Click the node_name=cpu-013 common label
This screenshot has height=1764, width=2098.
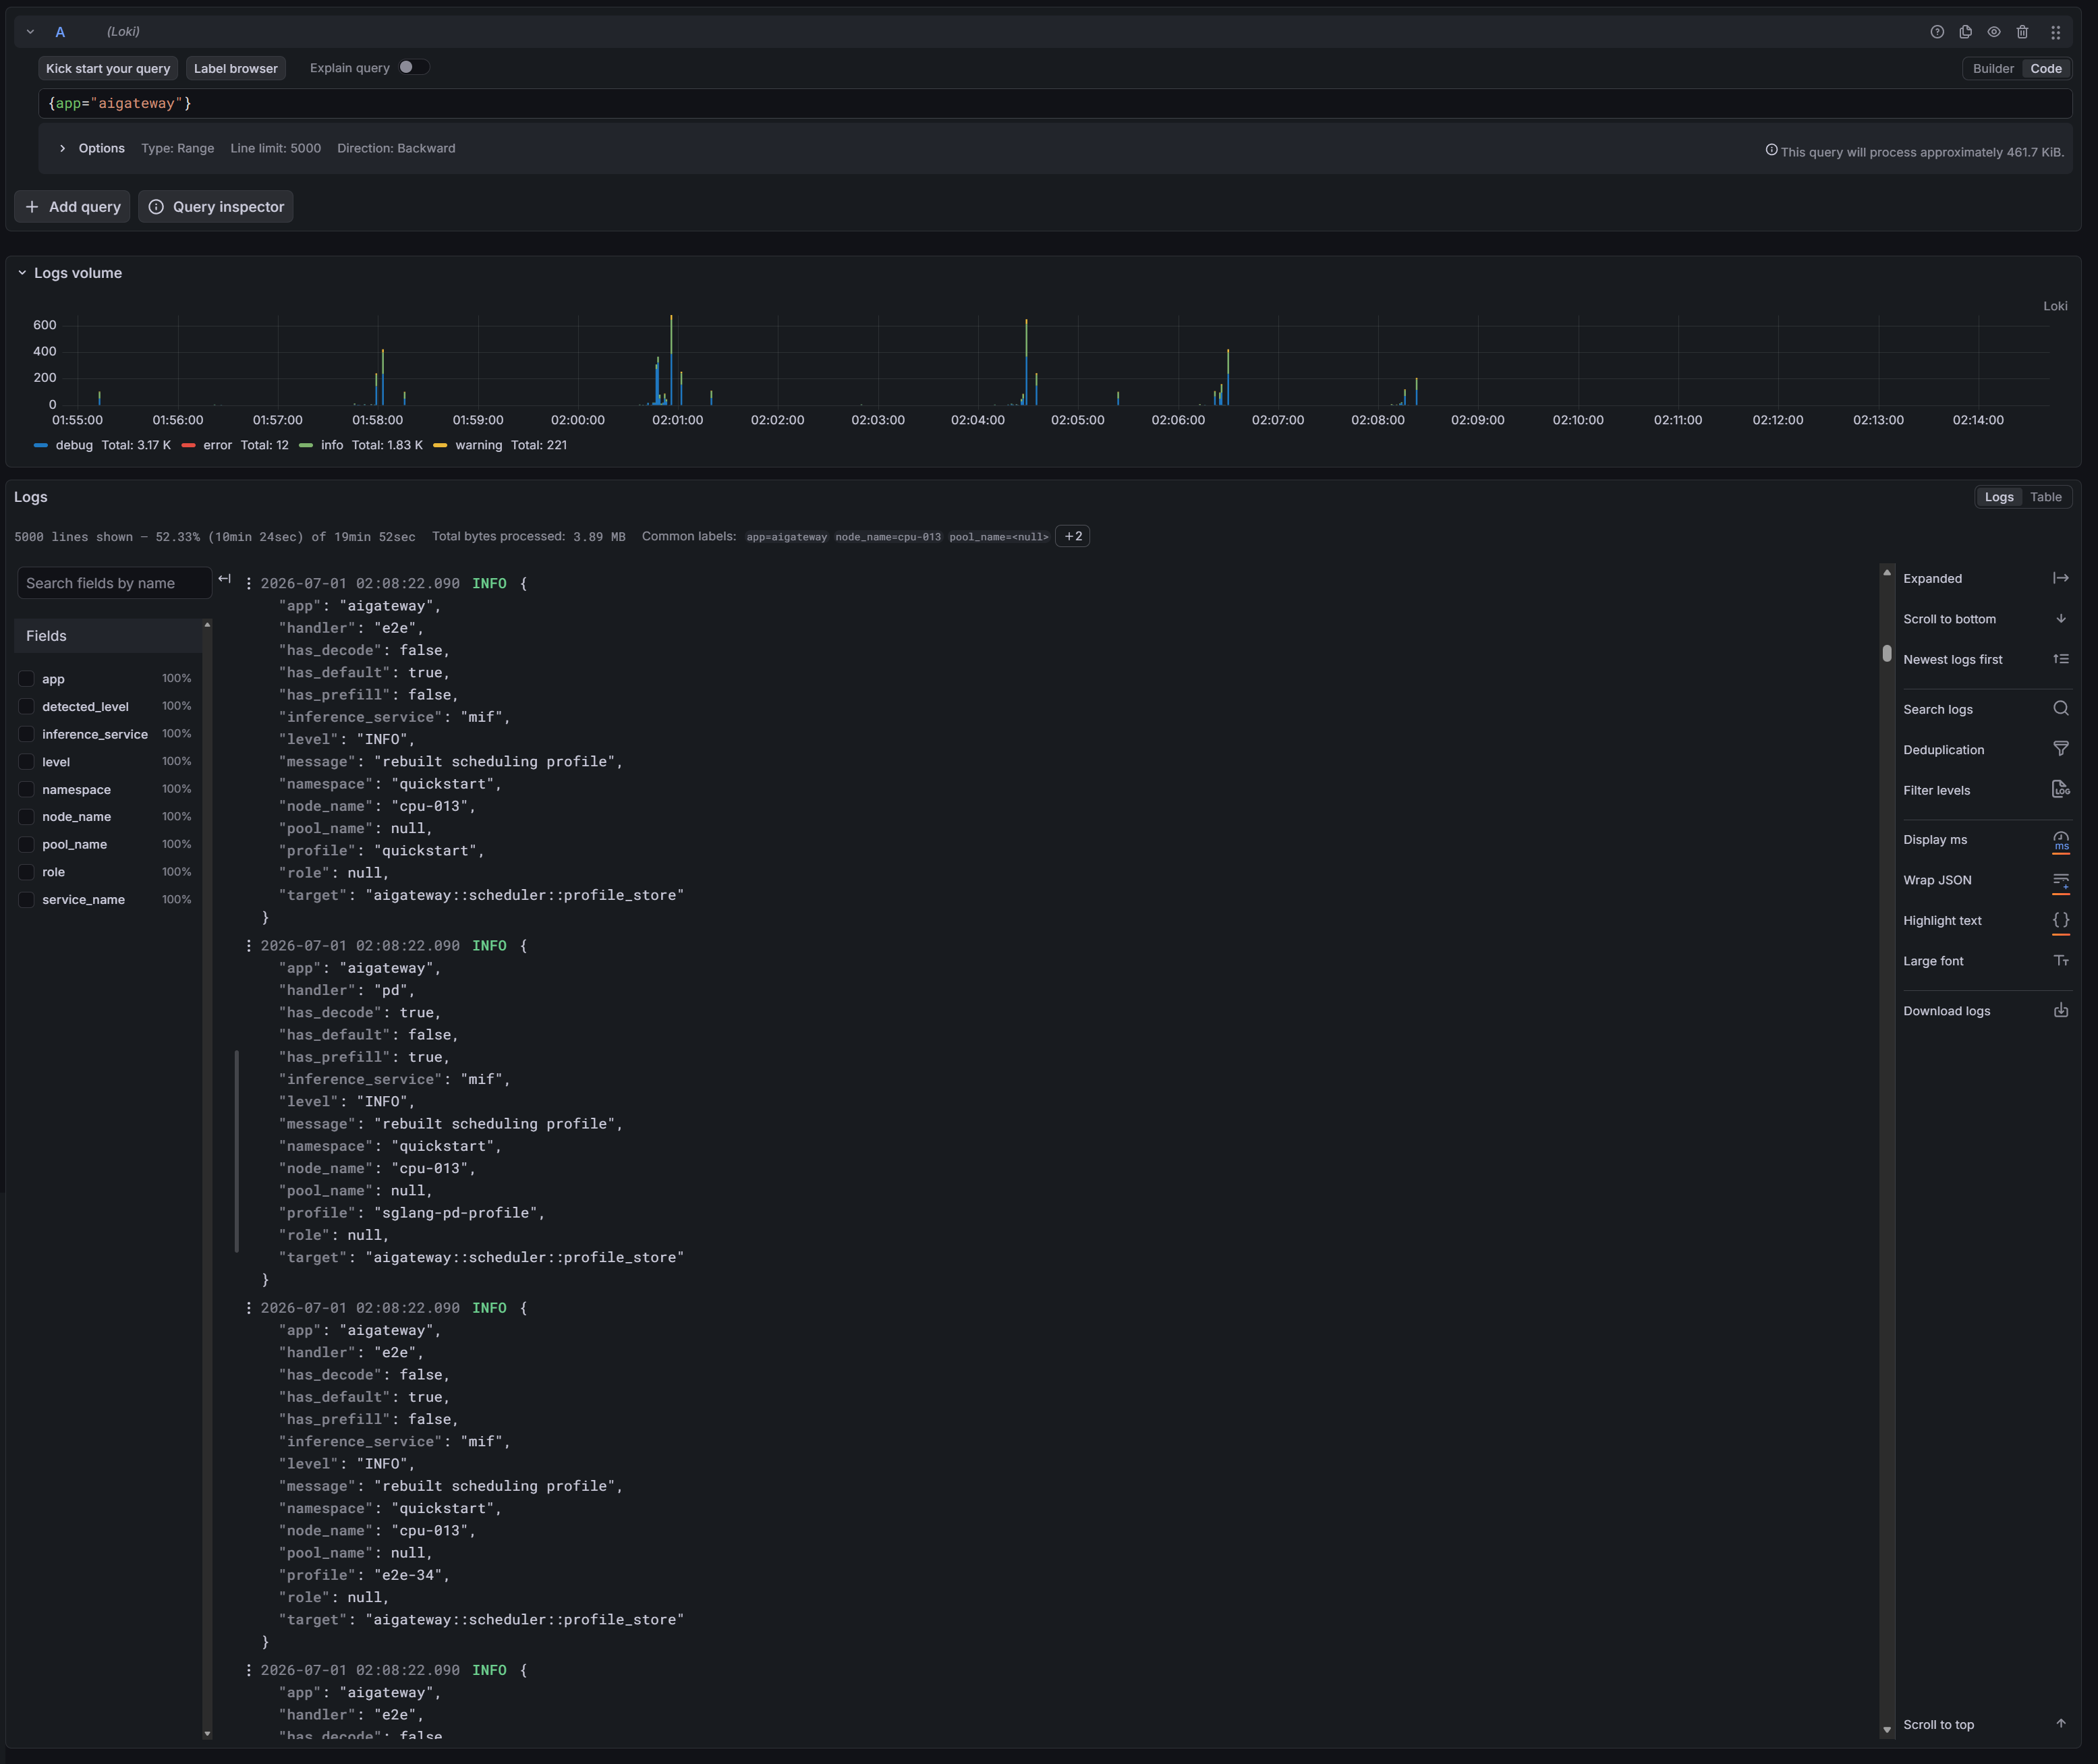point(888,537)
